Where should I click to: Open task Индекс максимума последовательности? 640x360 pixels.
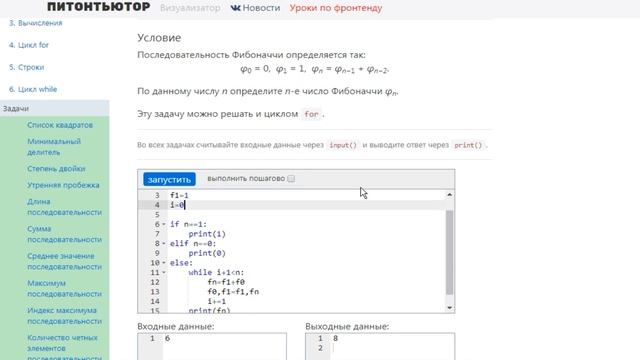pyautogui.click(x=64, y=316)
